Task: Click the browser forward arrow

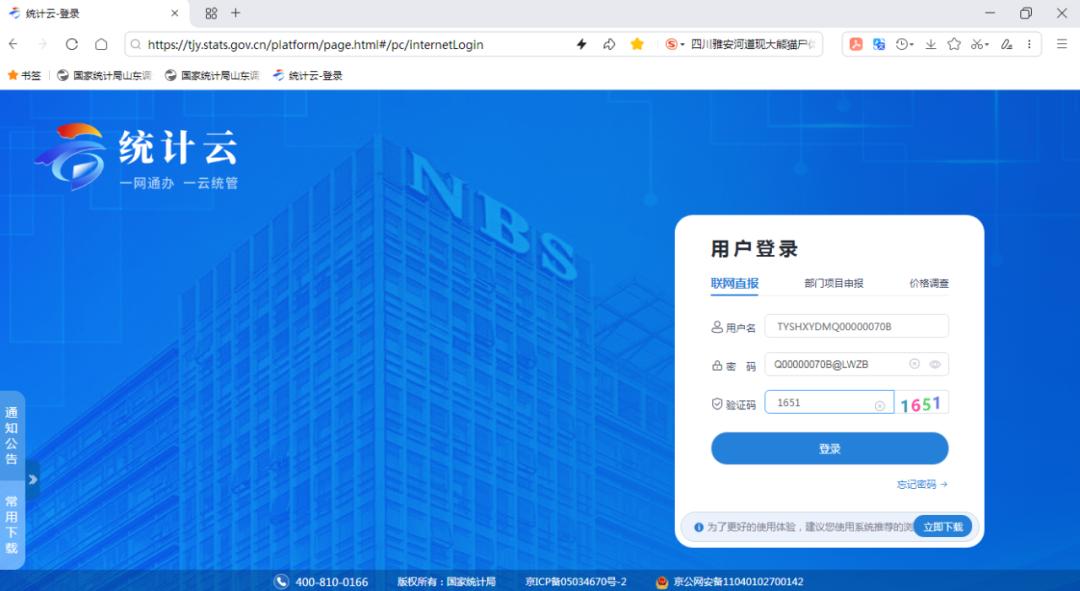Action: click(x=42, y=44)
